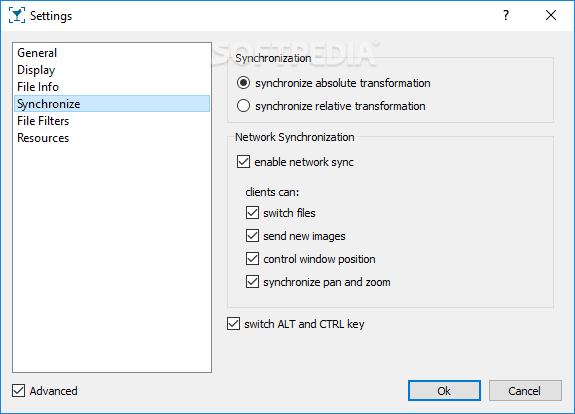
Task: Select synchronize relative transformation option
Action: pyautogui.click(x=243, y=106)
